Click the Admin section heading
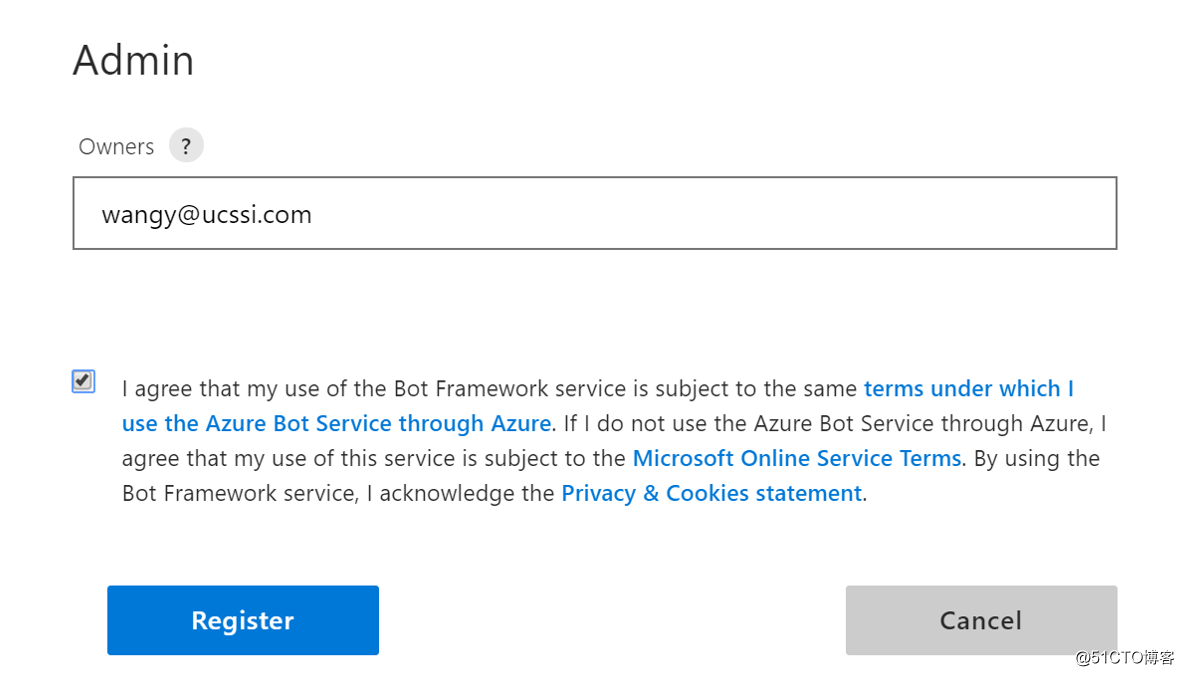This screenshot has width=1184, height=676. click(133, 60)
